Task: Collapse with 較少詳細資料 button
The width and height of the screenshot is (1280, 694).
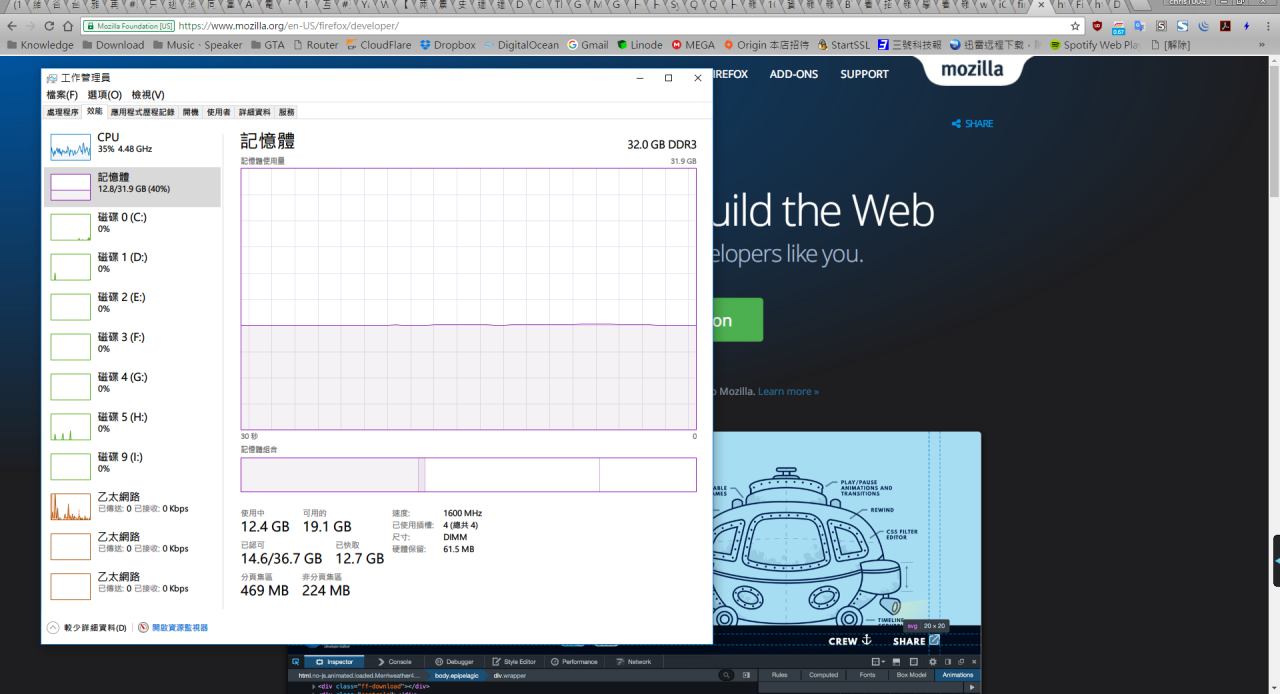Action: click(x=87, y=627)
